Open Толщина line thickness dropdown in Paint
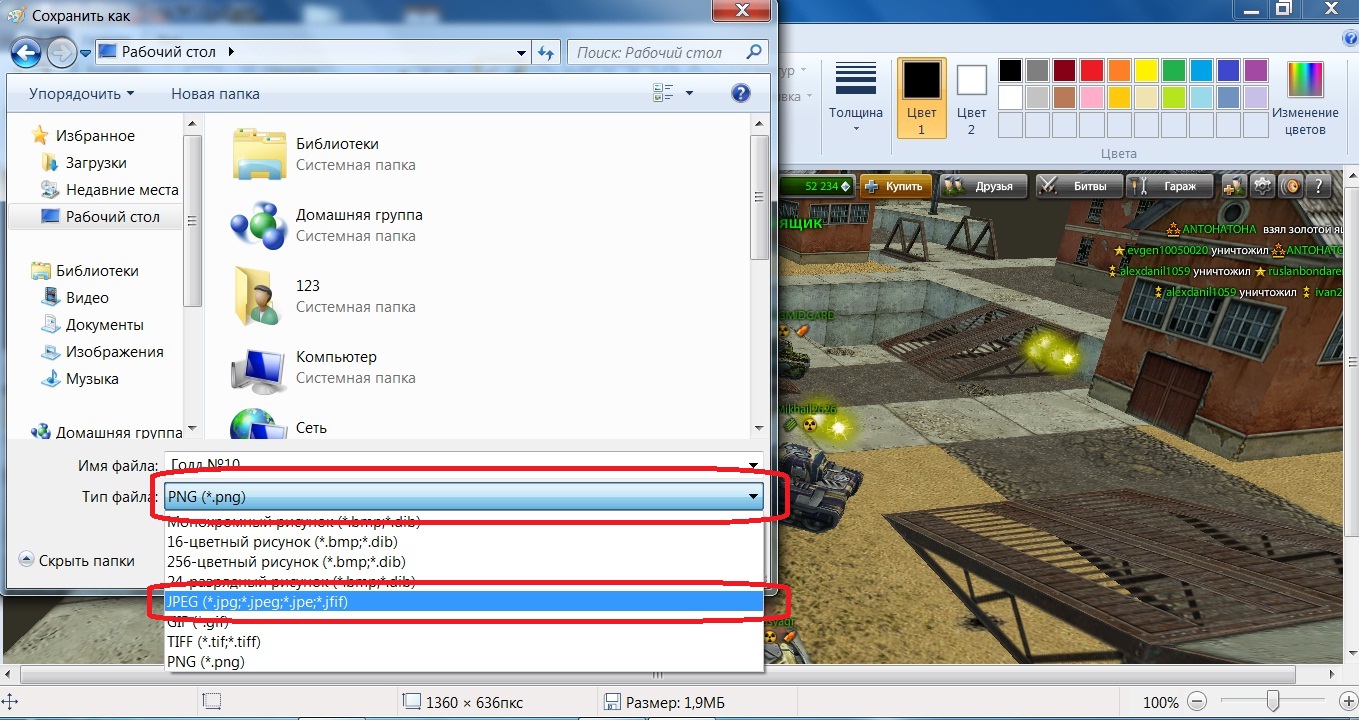Image resolution: width=1359 pixels, height=720 pixels. (856, 97)
